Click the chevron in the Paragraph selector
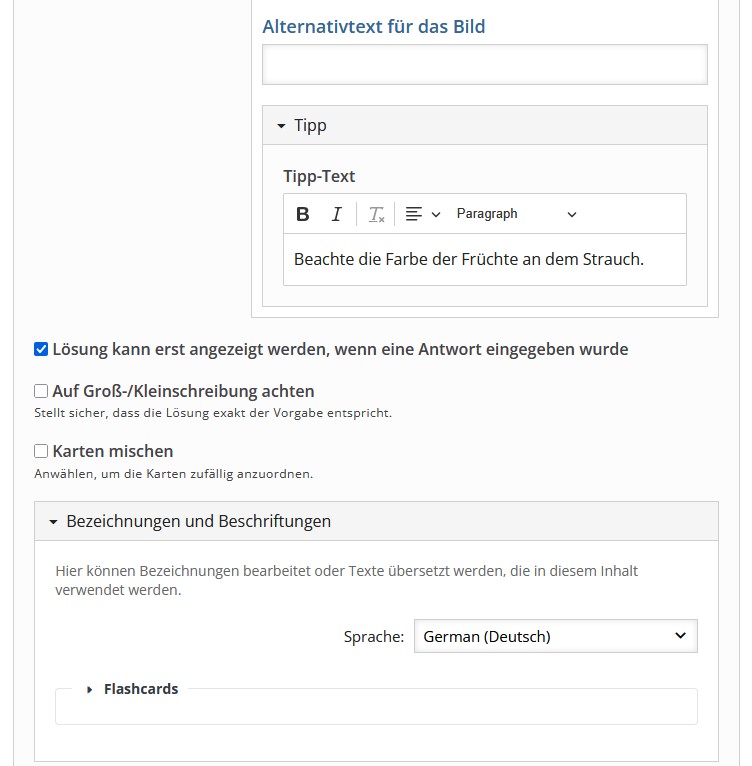 click(572, 214)
